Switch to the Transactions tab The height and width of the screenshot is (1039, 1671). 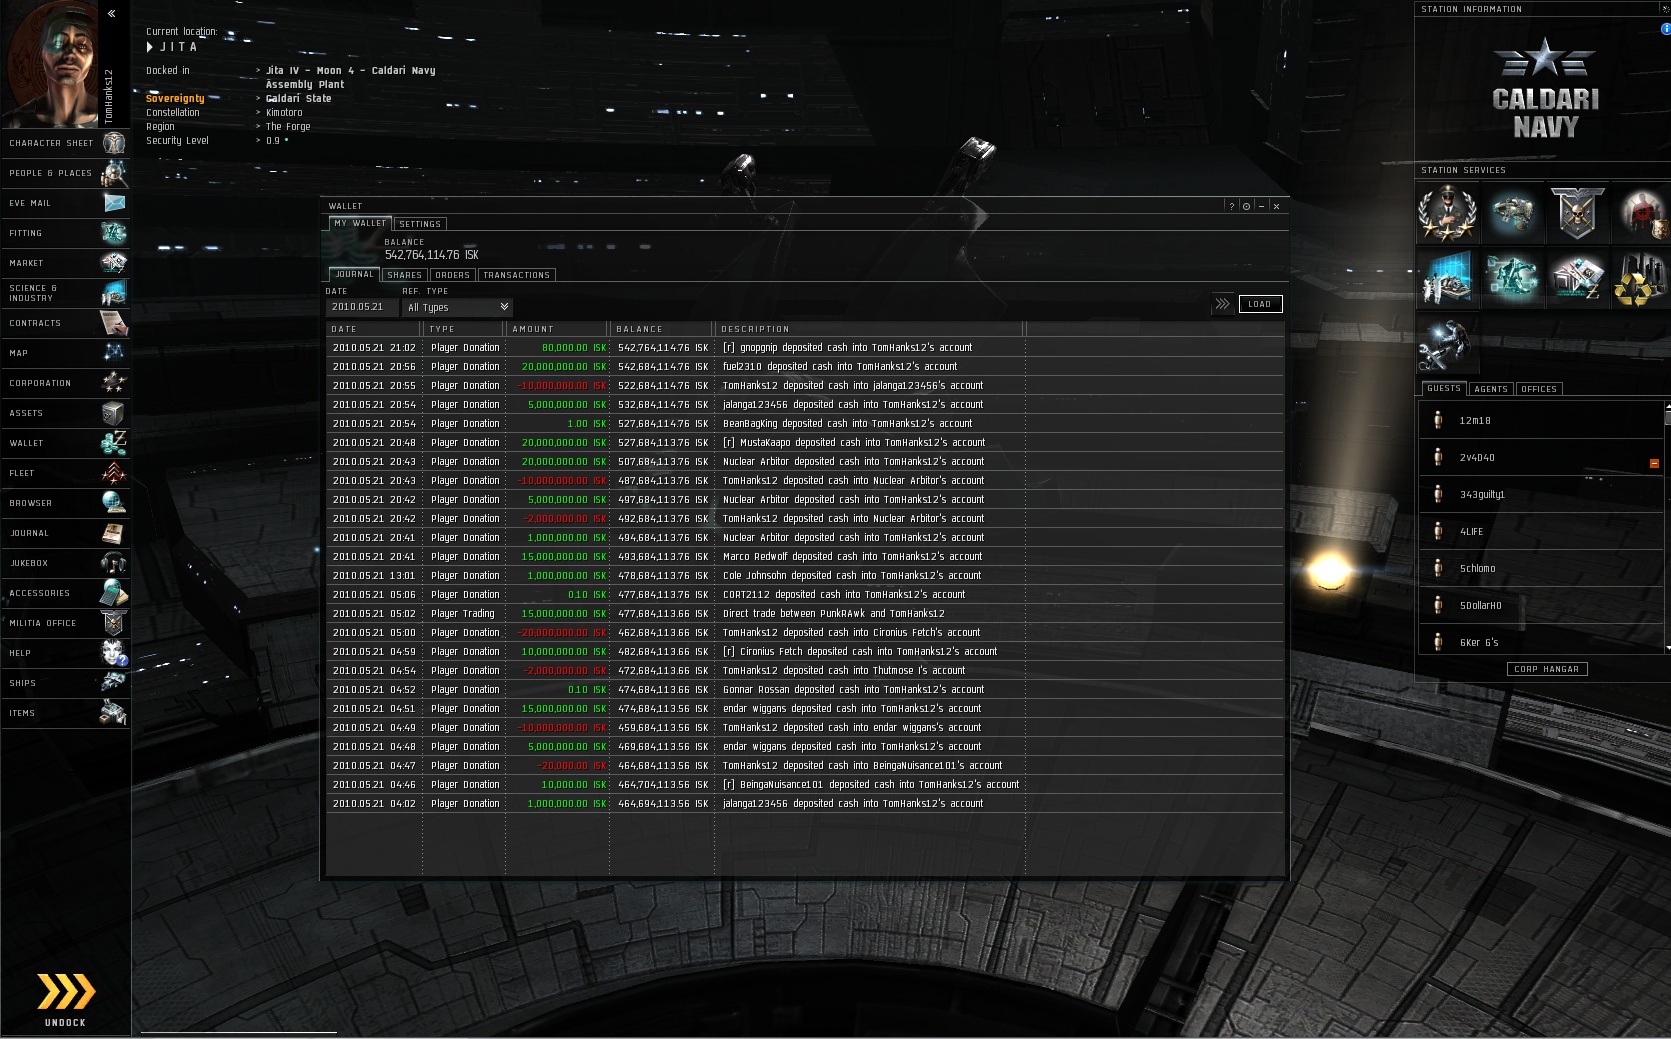pyautogui.click(x=516, y=275)
